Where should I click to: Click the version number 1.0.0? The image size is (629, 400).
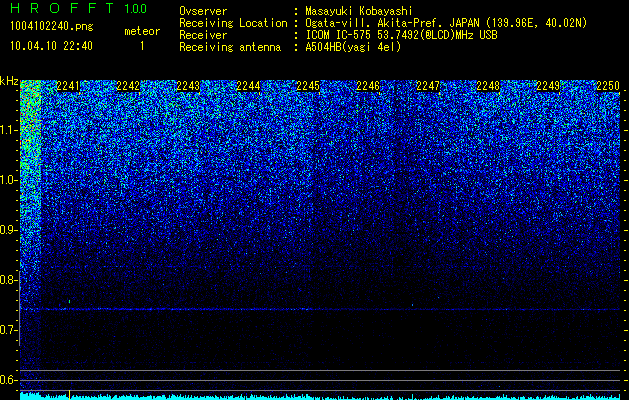pyautogui.click(x=136, y=8)
